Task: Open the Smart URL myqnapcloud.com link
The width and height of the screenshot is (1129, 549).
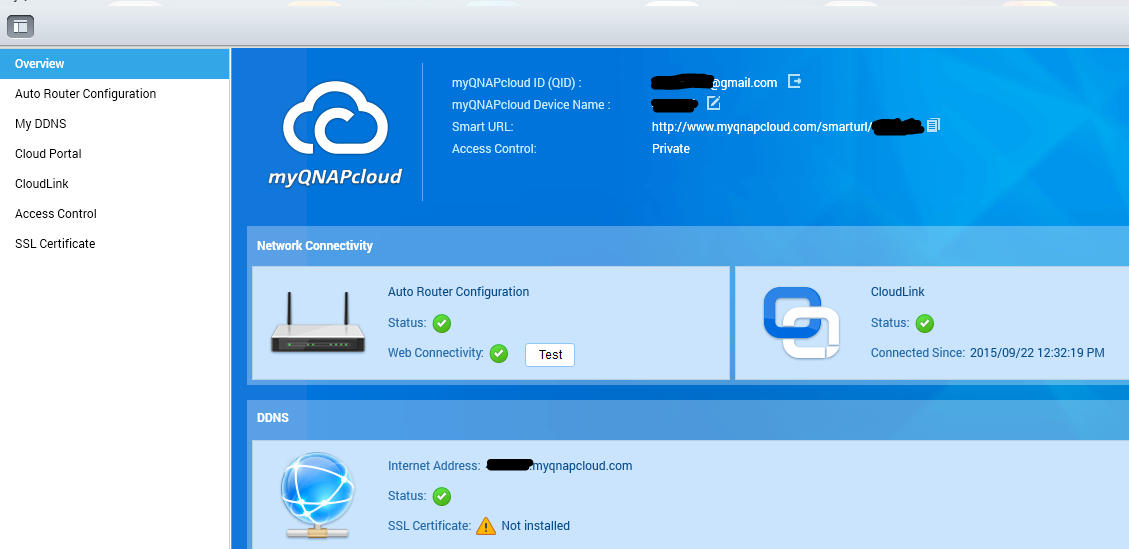Action: [760, 127]
